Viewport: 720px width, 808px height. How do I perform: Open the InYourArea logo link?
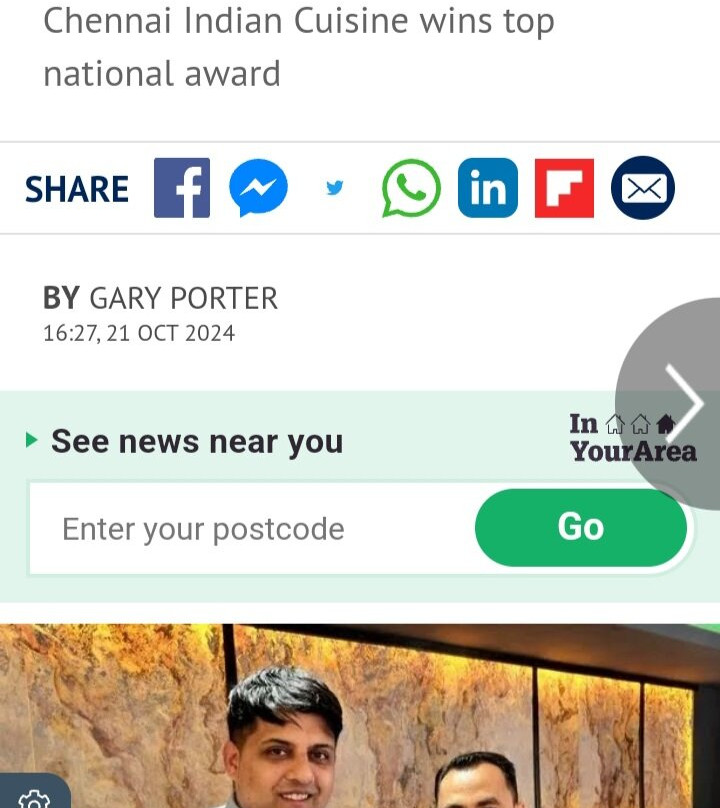633,437
